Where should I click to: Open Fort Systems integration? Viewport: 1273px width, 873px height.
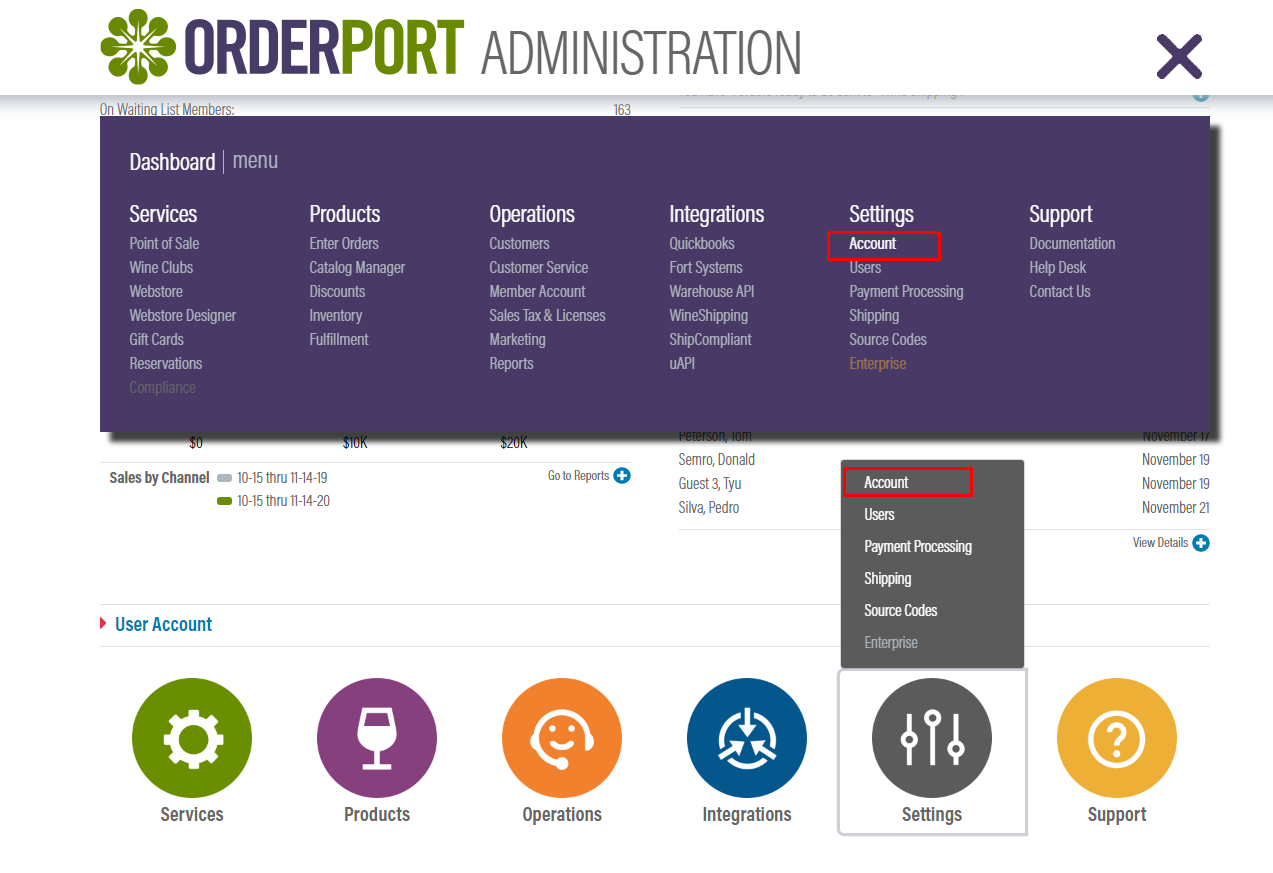(706, 267)
